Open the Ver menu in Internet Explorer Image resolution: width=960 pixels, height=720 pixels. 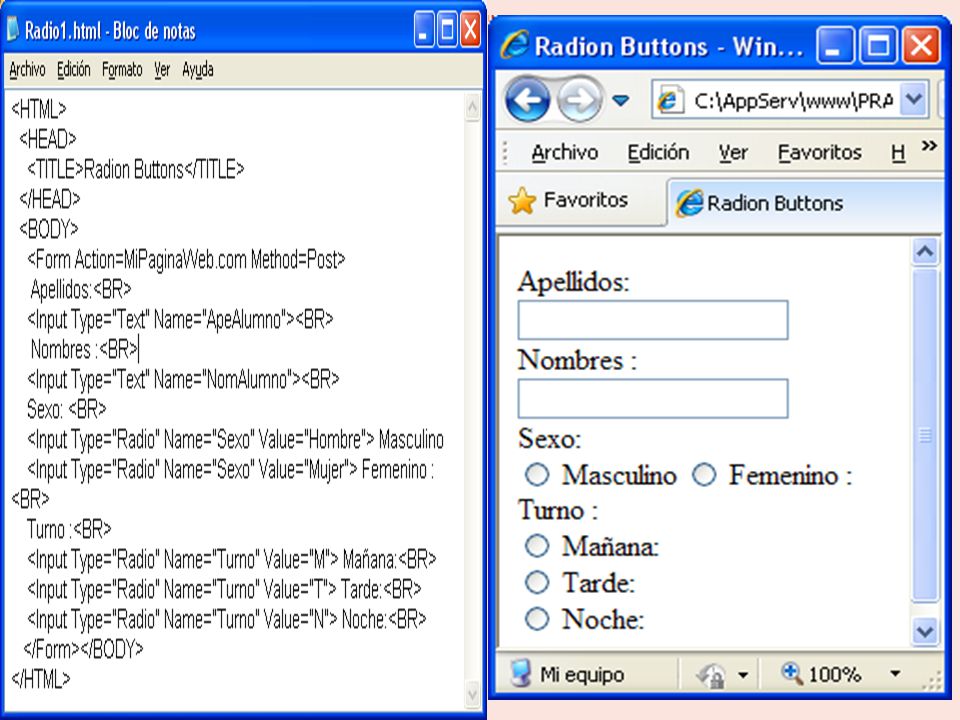(x=733, y=152)
